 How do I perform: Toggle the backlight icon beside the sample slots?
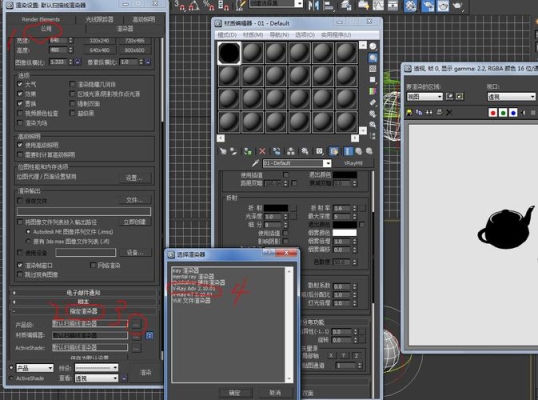[x=373, y=58]
